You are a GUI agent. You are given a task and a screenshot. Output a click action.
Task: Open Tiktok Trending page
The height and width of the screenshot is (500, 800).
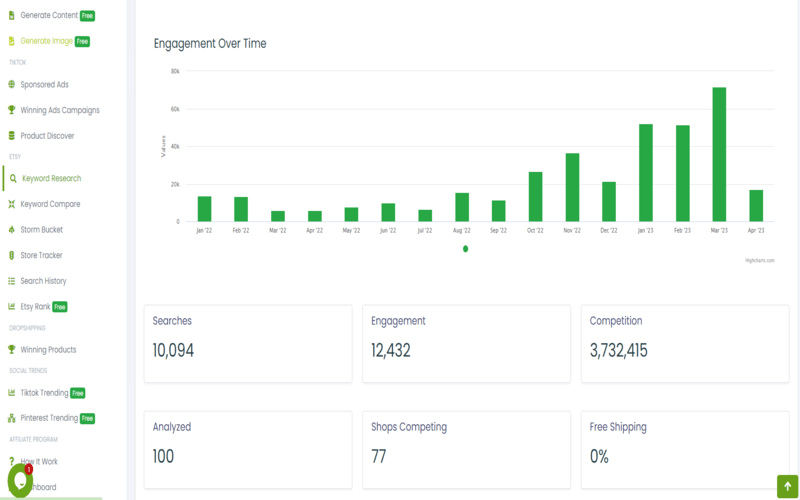coord(44,393)
